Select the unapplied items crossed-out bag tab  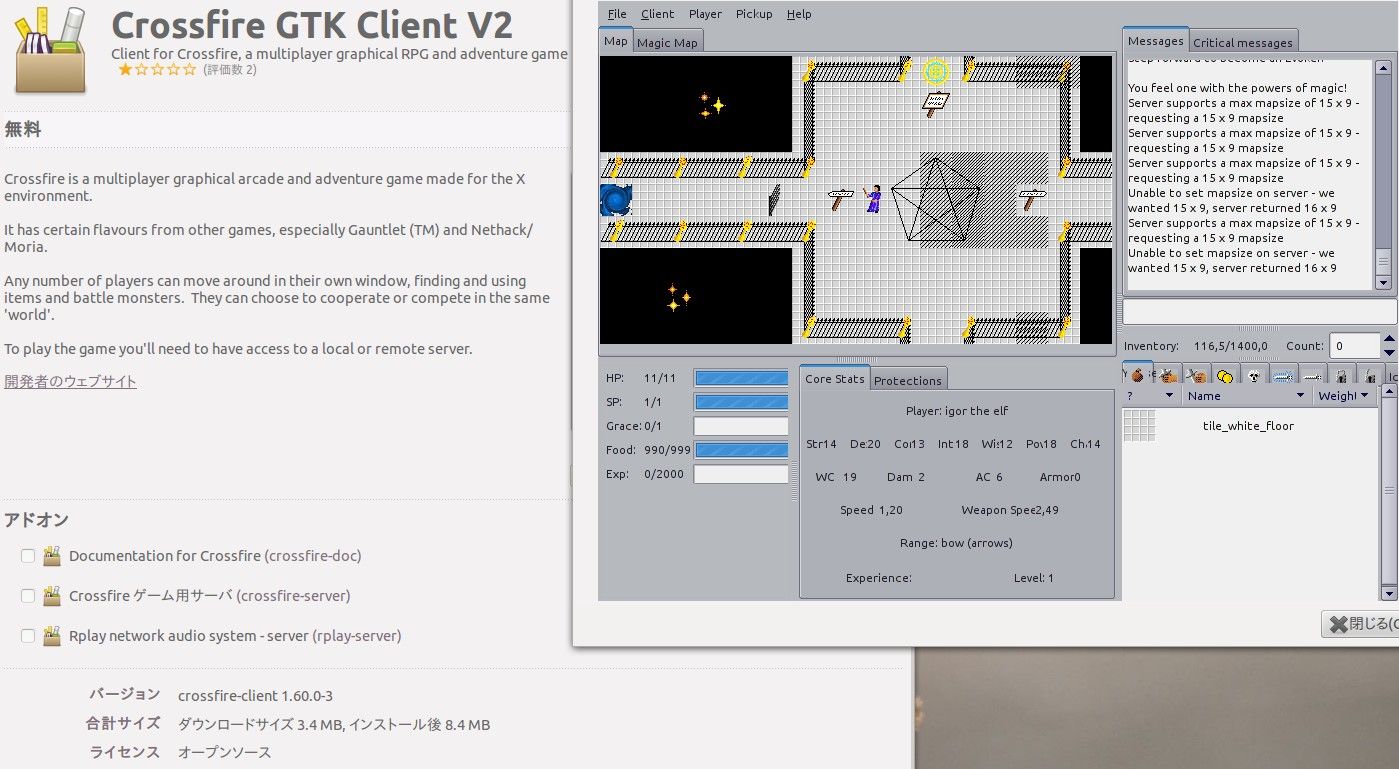[1196, 375]
